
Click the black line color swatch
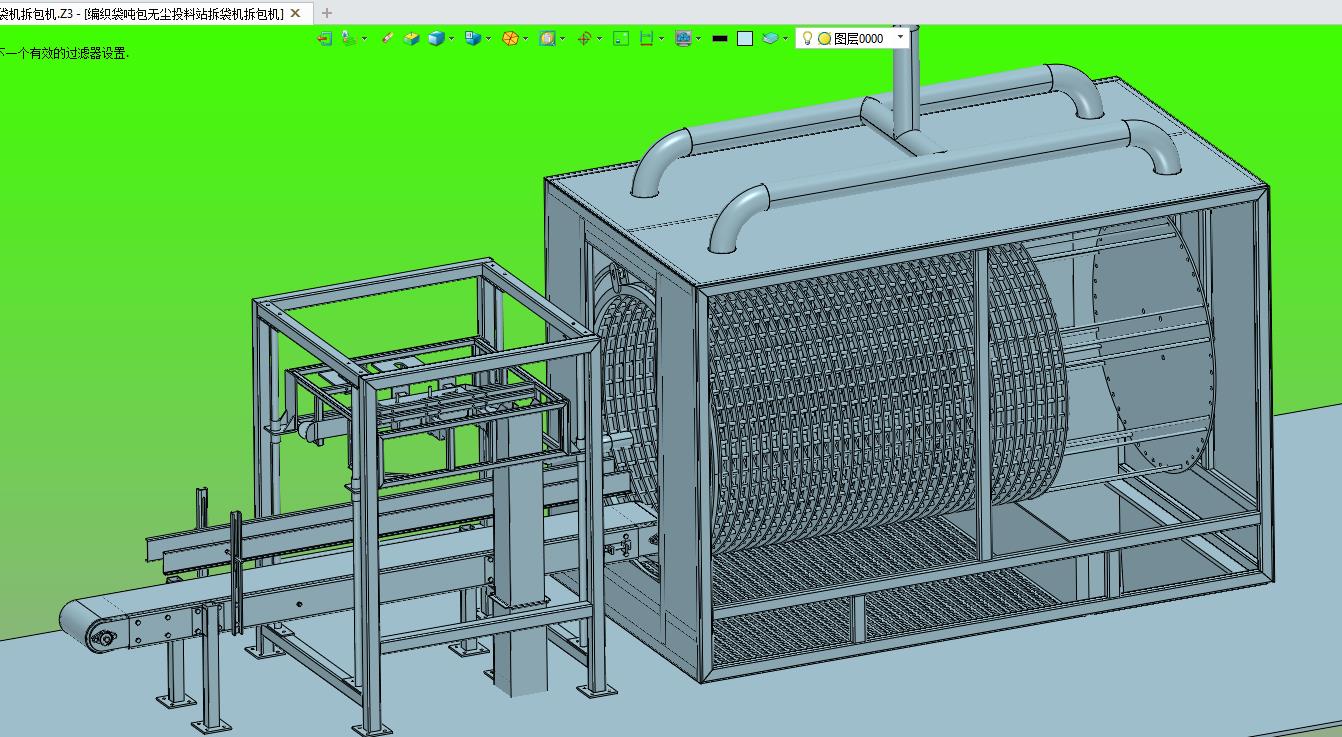(x=719, y=38)
